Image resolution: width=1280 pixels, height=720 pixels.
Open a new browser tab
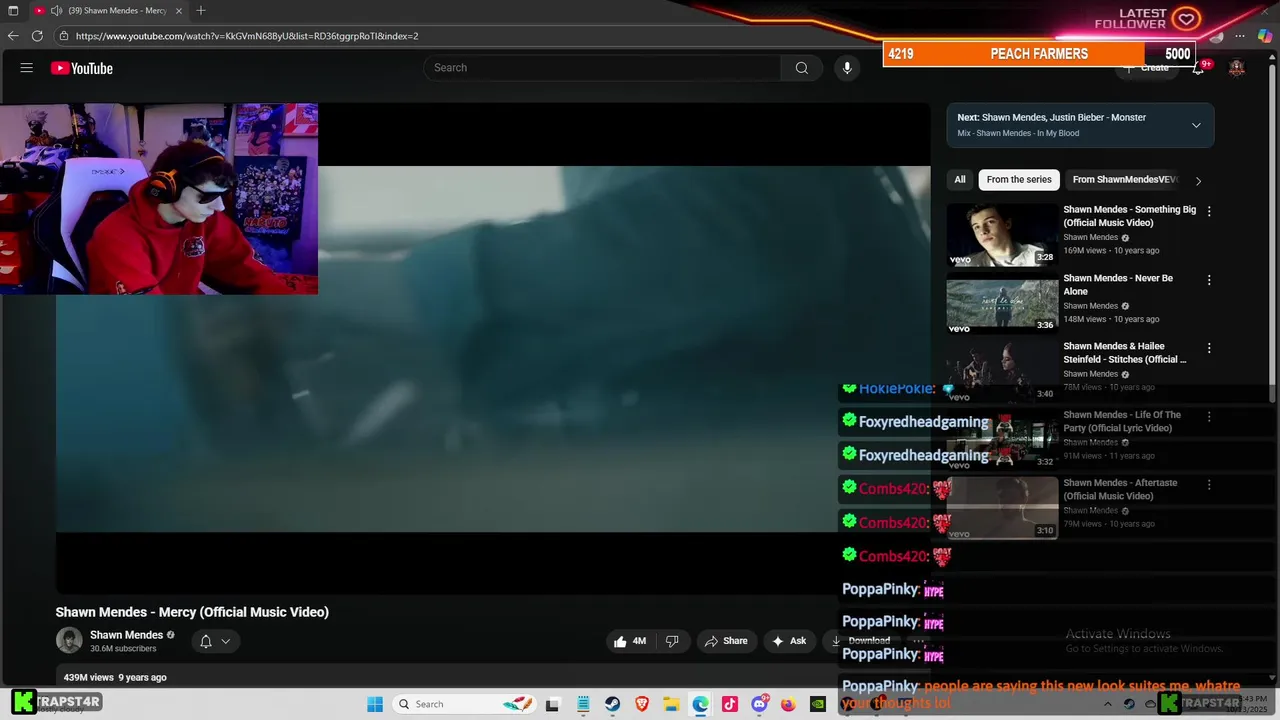[x=201, y=10]
